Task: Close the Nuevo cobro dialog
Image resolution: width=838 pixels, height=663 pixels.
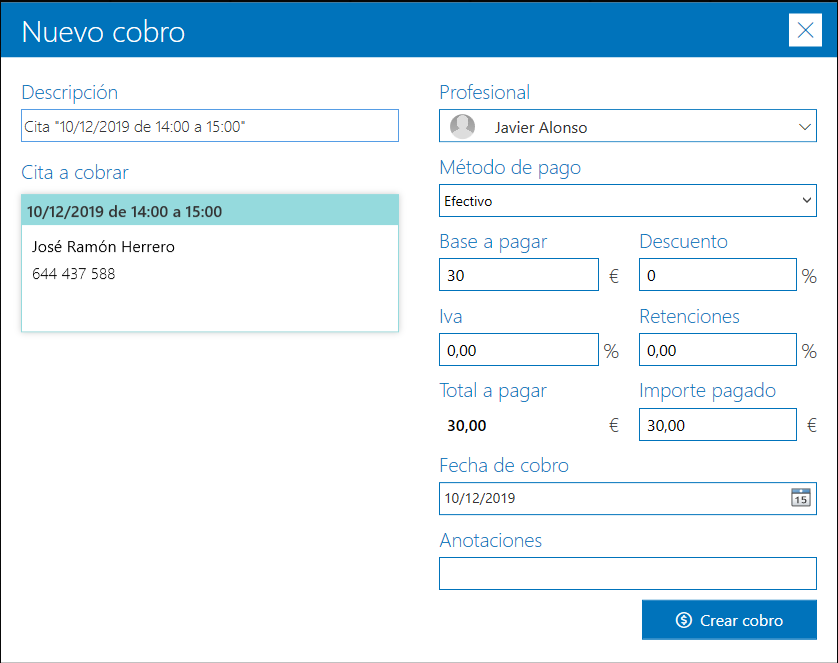Action: [805, 30]
